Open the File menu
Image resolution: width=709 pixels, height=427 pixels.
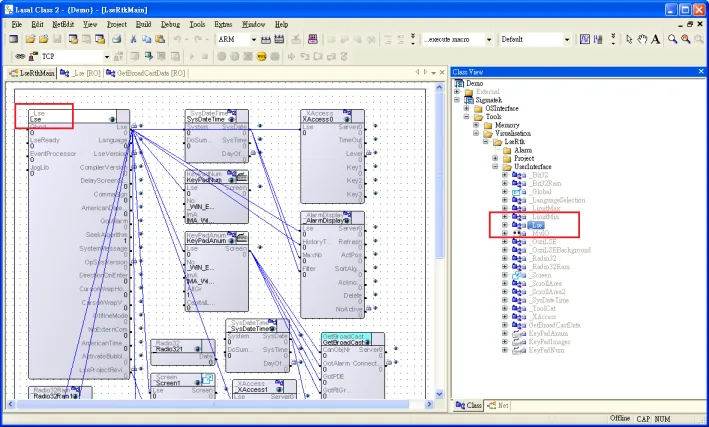pyautogui.click(x=17, y=24)
